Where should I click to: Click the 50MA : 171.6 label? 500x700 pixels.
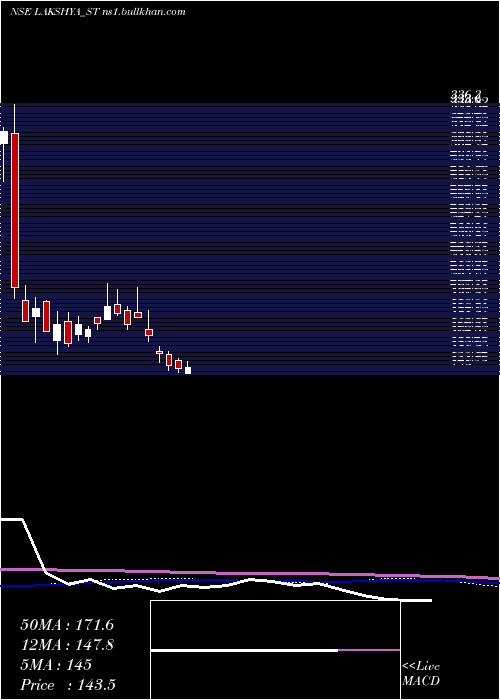coord(67,625)
